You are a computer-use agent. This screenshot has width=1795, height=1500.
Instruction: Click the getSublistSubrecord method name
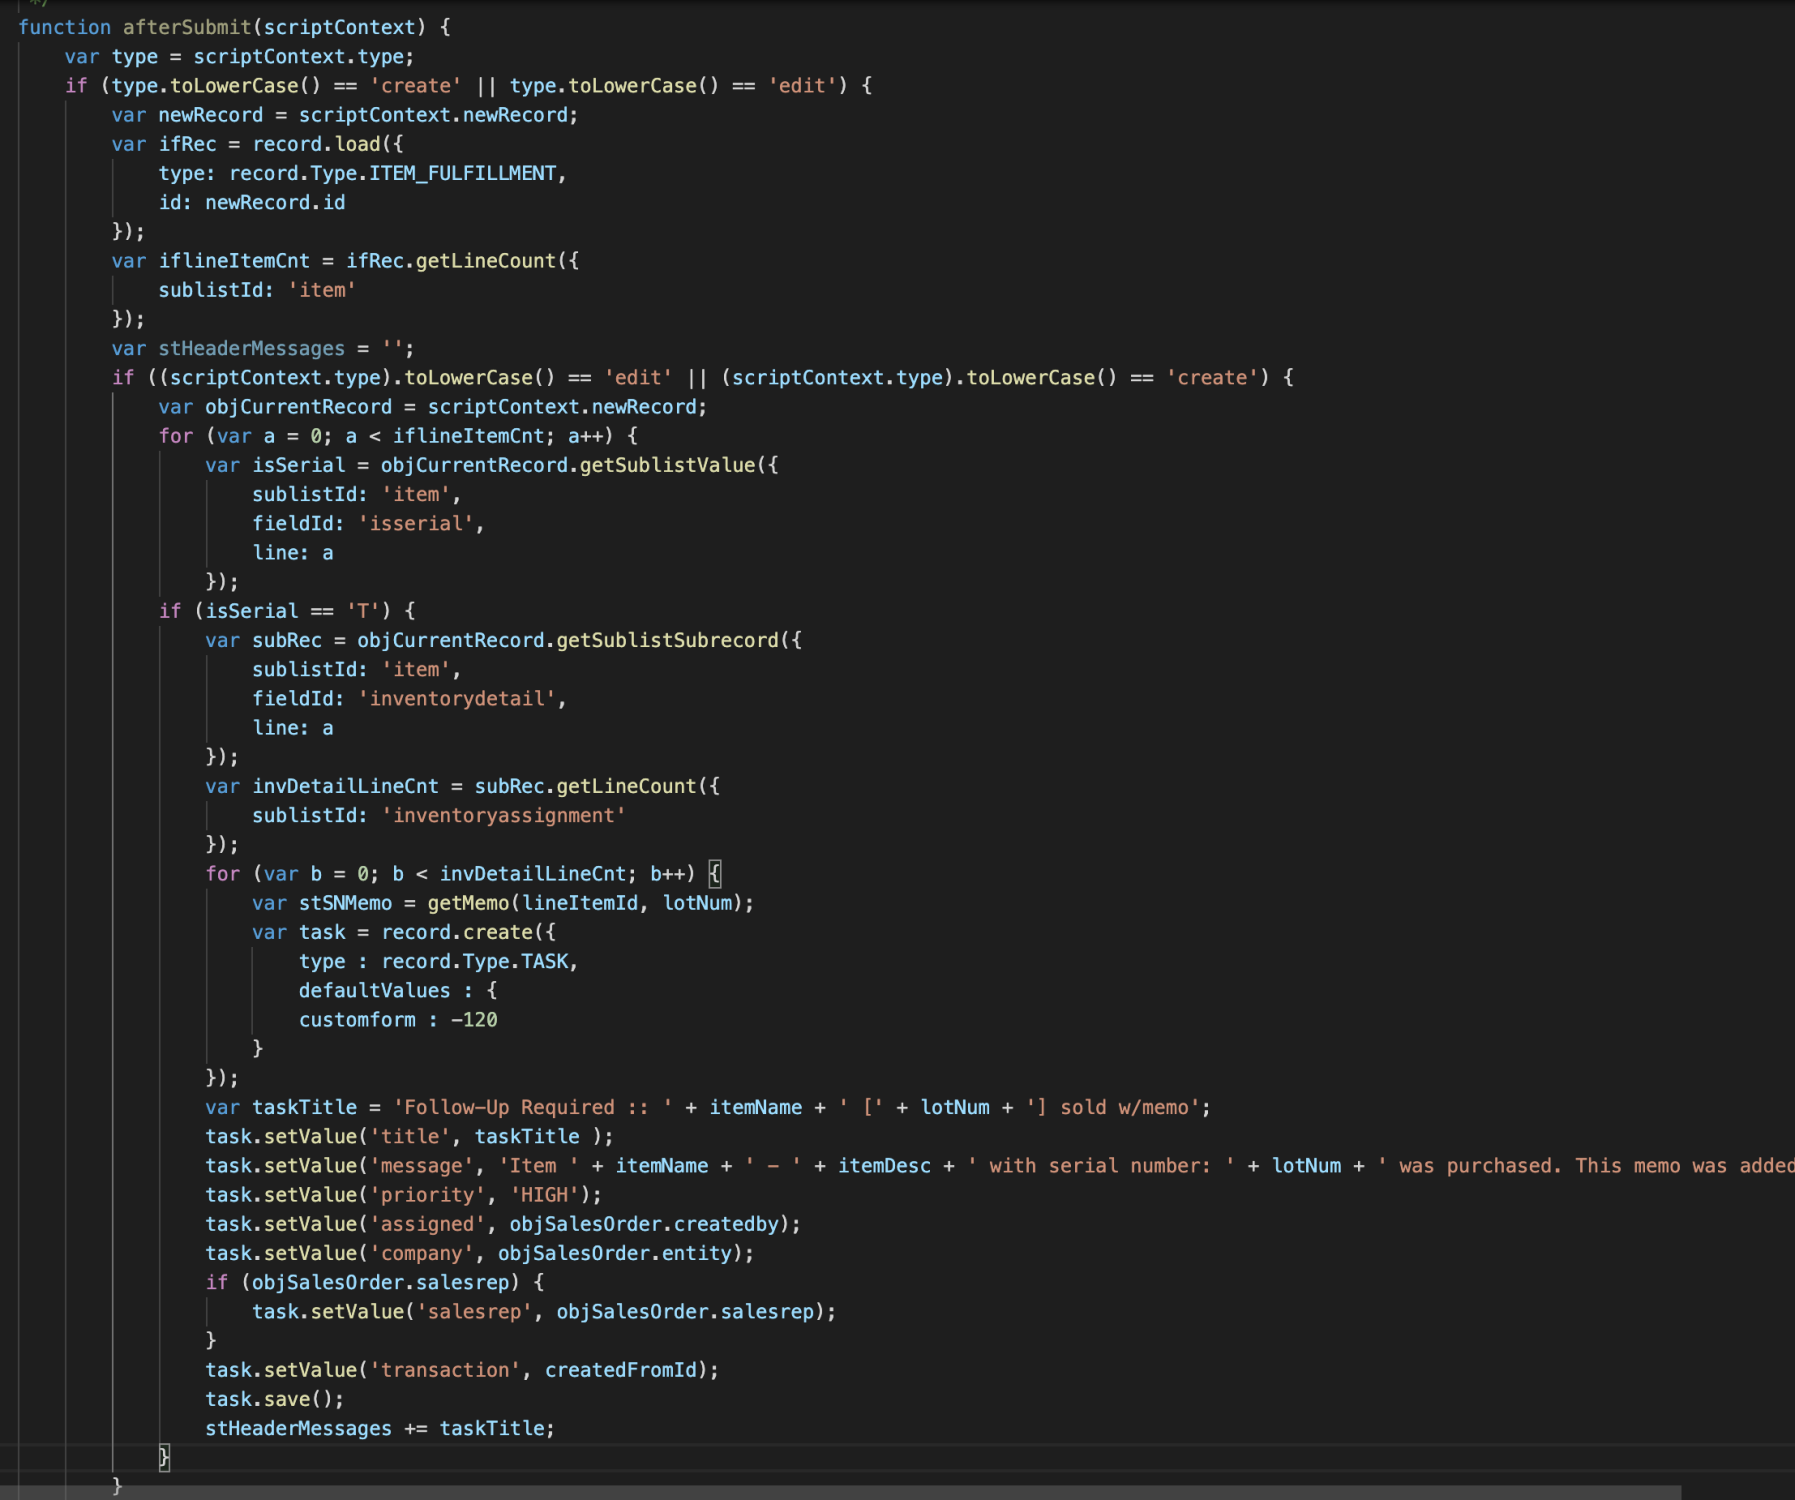click(667, 641)
